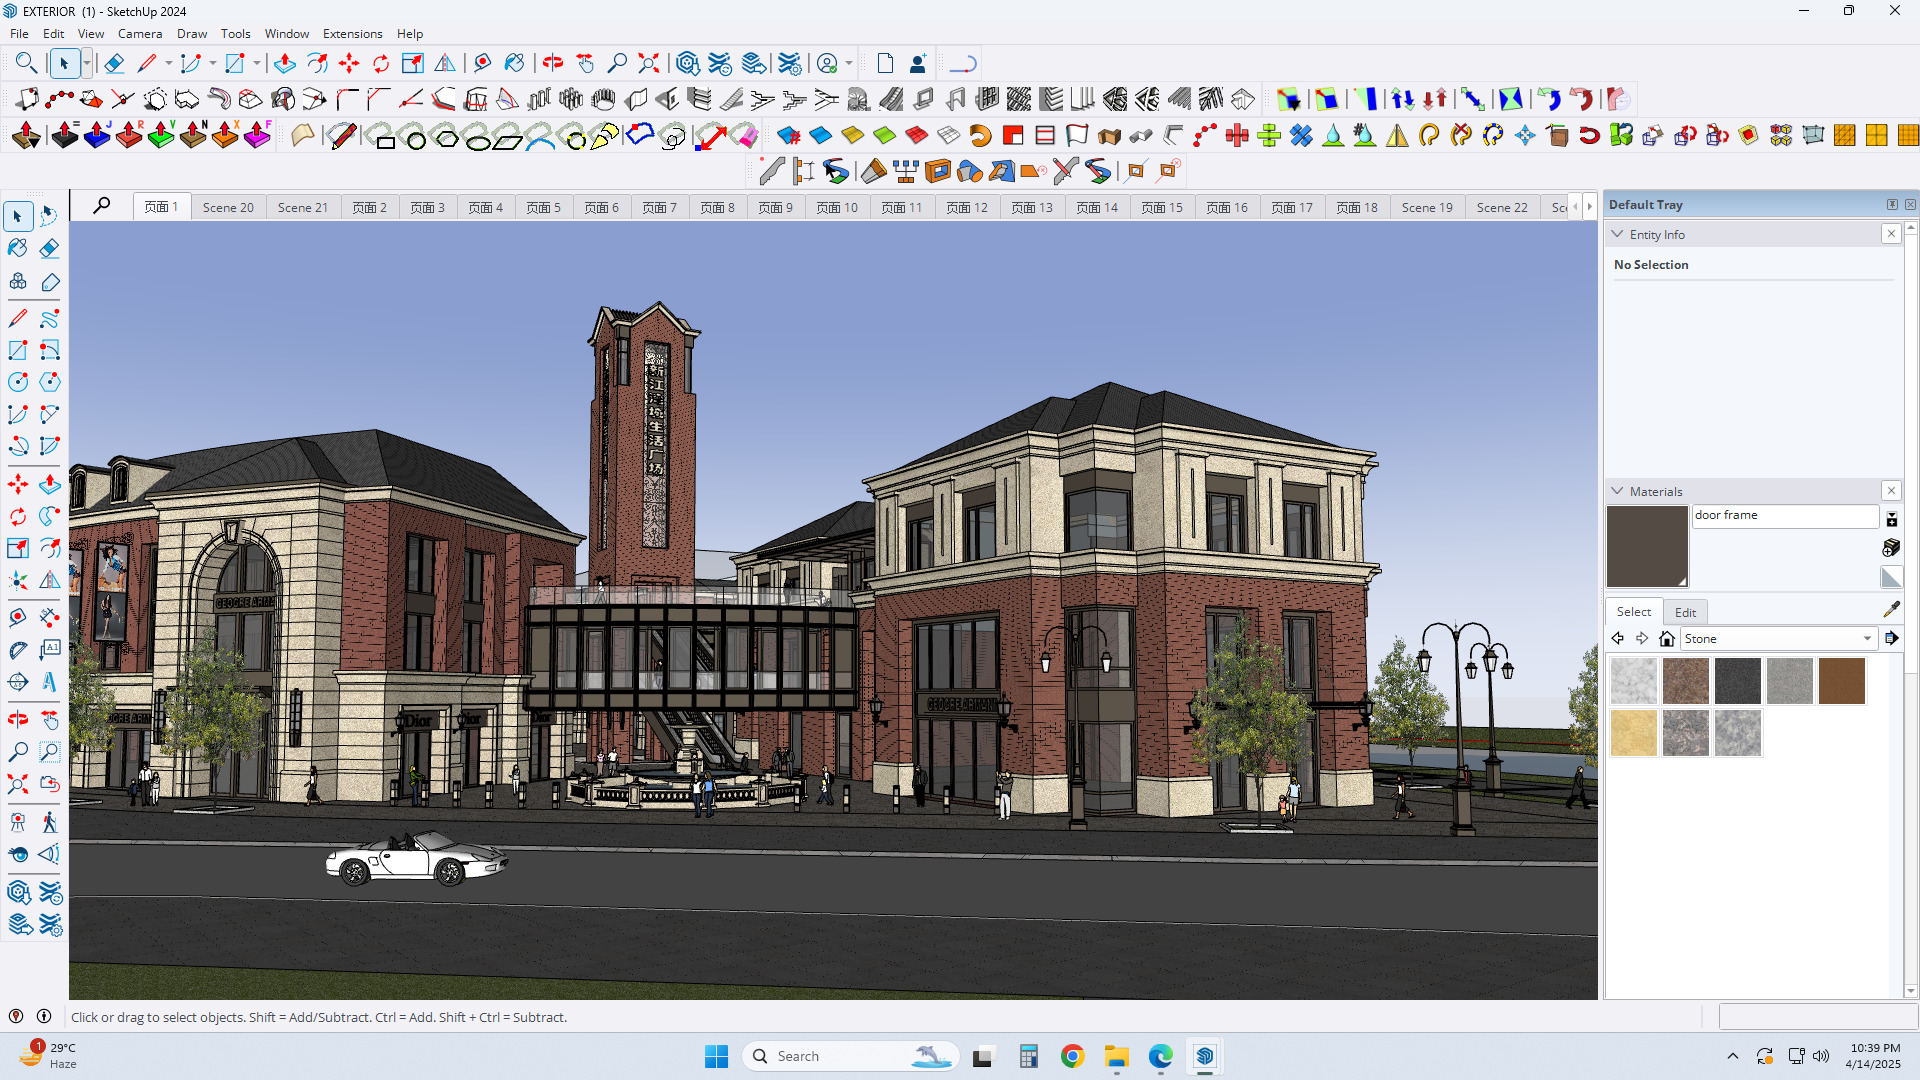This screenshot has width=1920, height=1080.
Task: Select the brown solid stone swatch
Action: click(x=1842, y=681)
